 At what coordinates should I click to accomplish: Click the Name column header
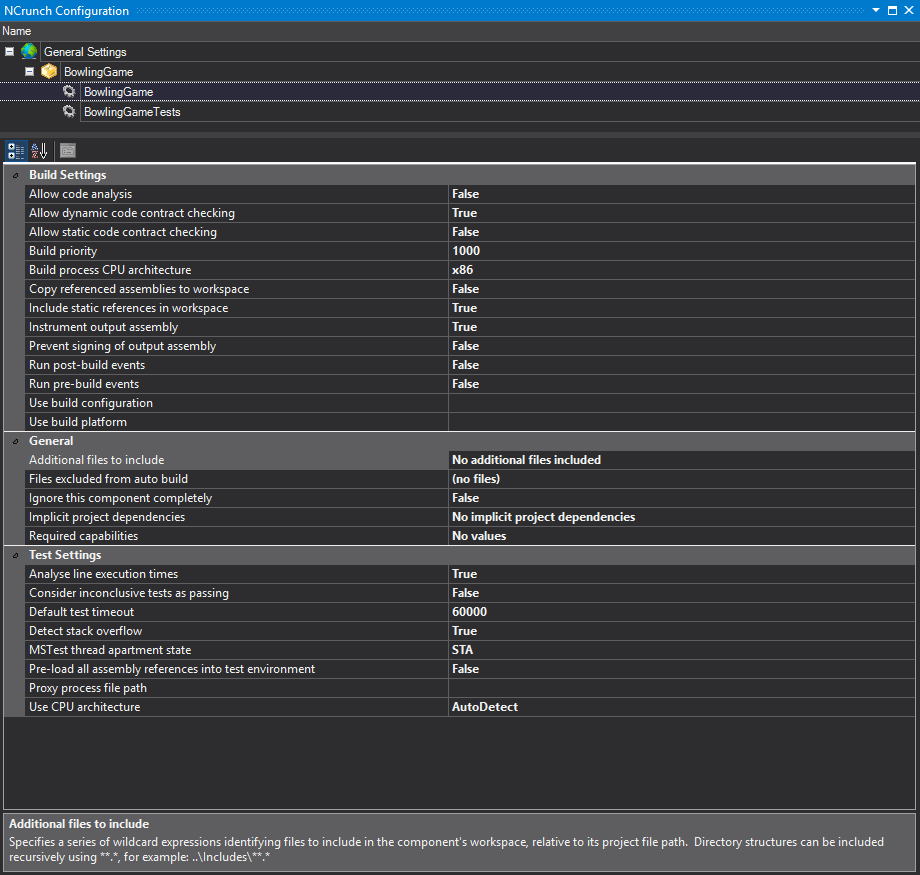pyautogui.click(x=17, y=31)
